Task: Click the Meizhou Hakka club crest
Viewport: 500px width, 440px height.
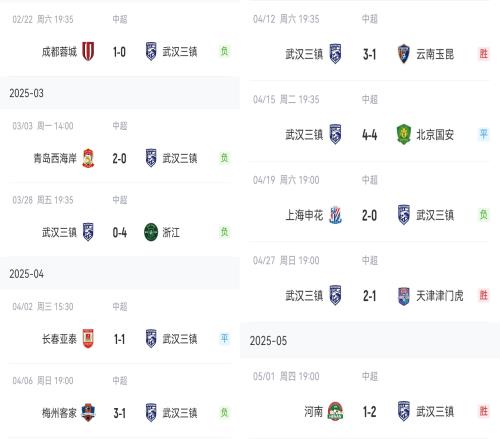Action: [88, 413]
